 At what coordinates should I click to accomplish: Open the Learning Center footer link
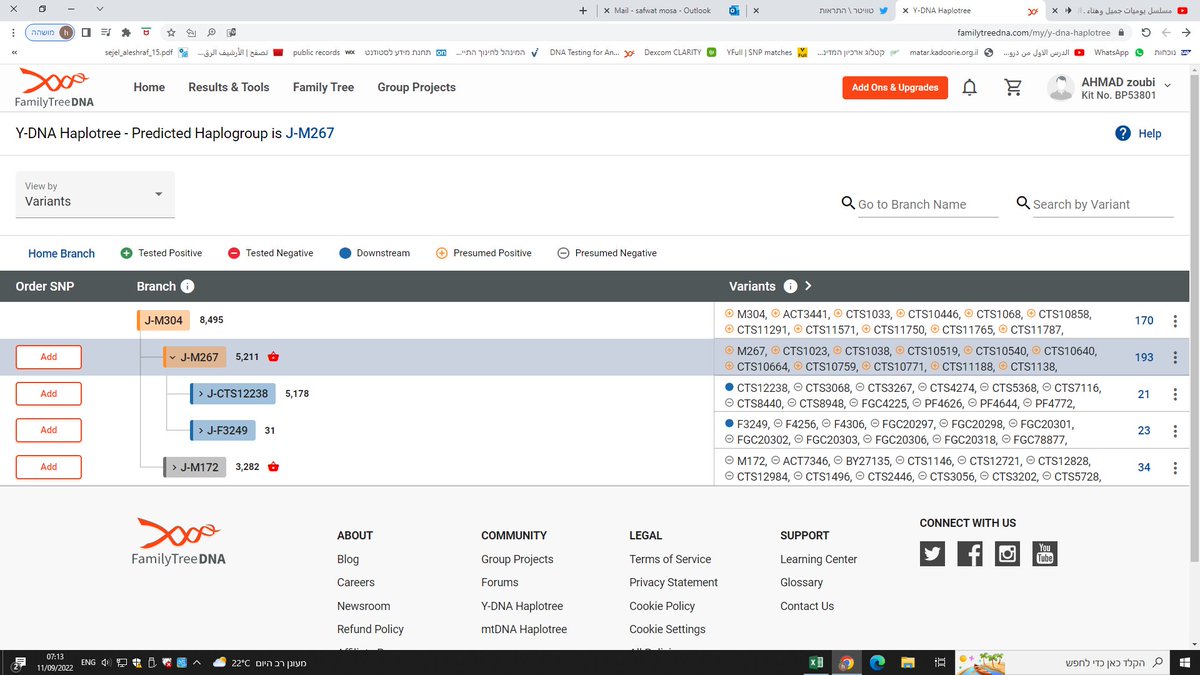(818, 559)
